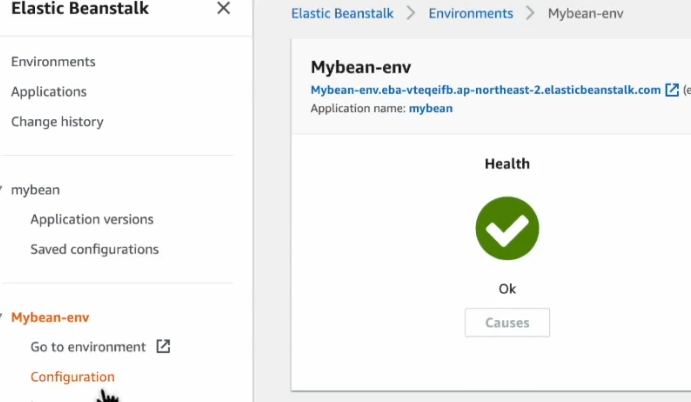Open Application versions under mybean

pyautogui.click(x=92, y=219)
